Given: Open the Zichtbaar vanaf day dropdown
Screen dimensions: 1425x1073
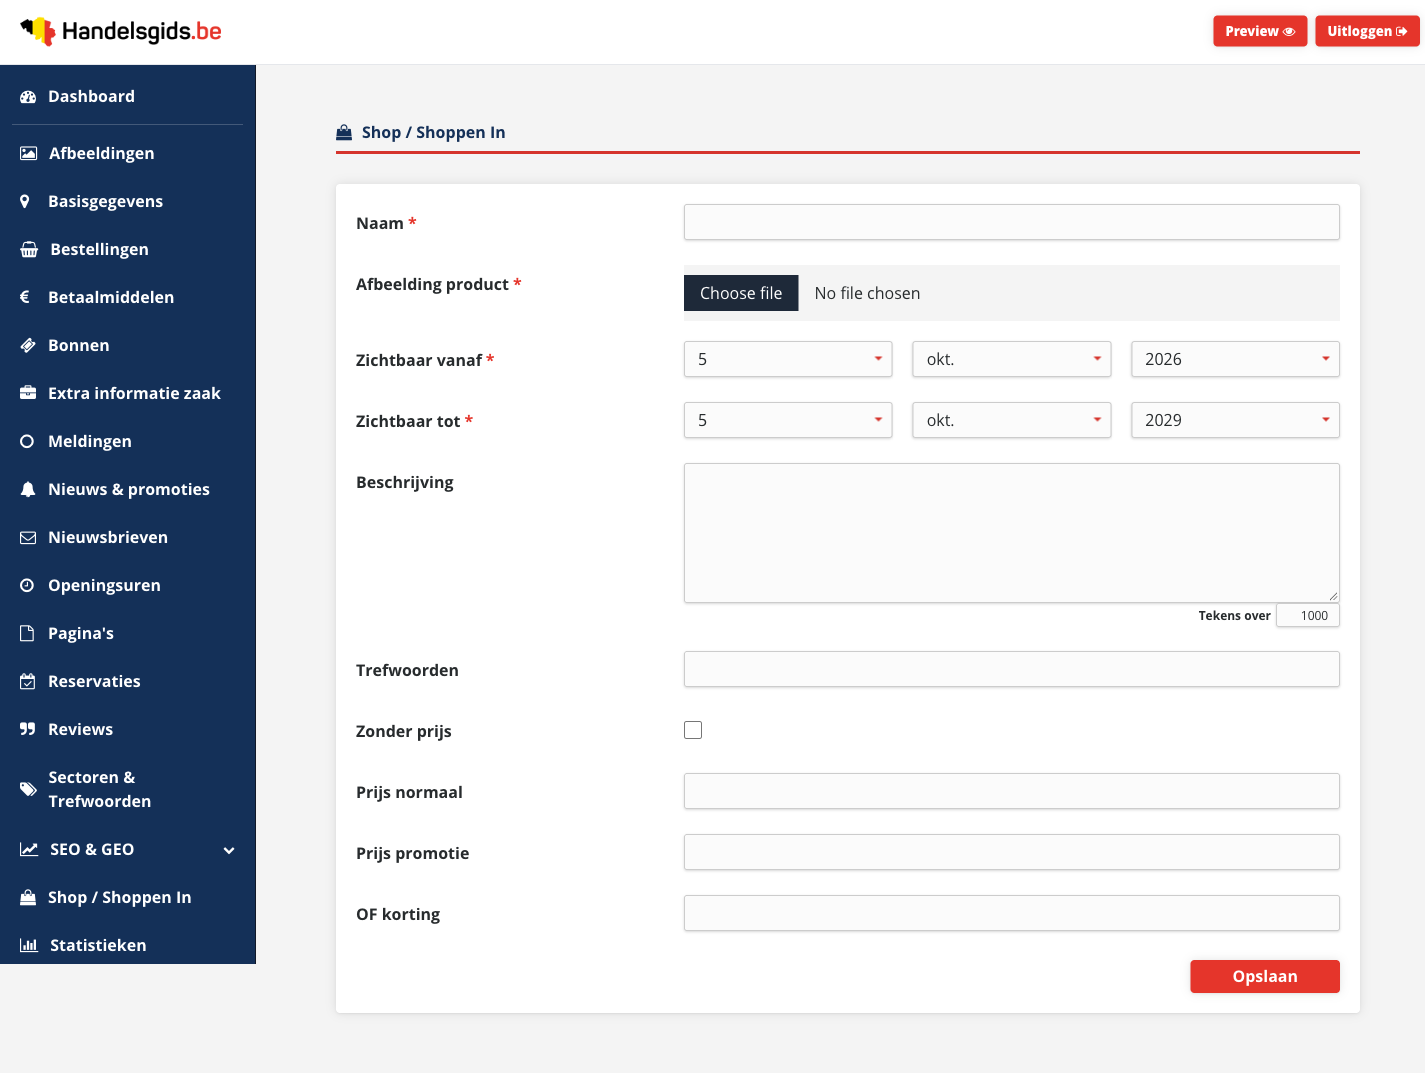Looking at the screenshot, I should 788,359.
